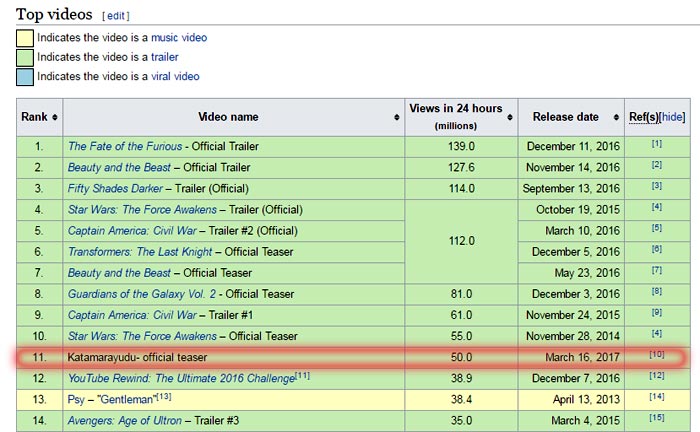Image resolution: width=700 pixels, height=432 pixels.
Task: Click the blue viral video legend swatch
Action: click(25, 77)
